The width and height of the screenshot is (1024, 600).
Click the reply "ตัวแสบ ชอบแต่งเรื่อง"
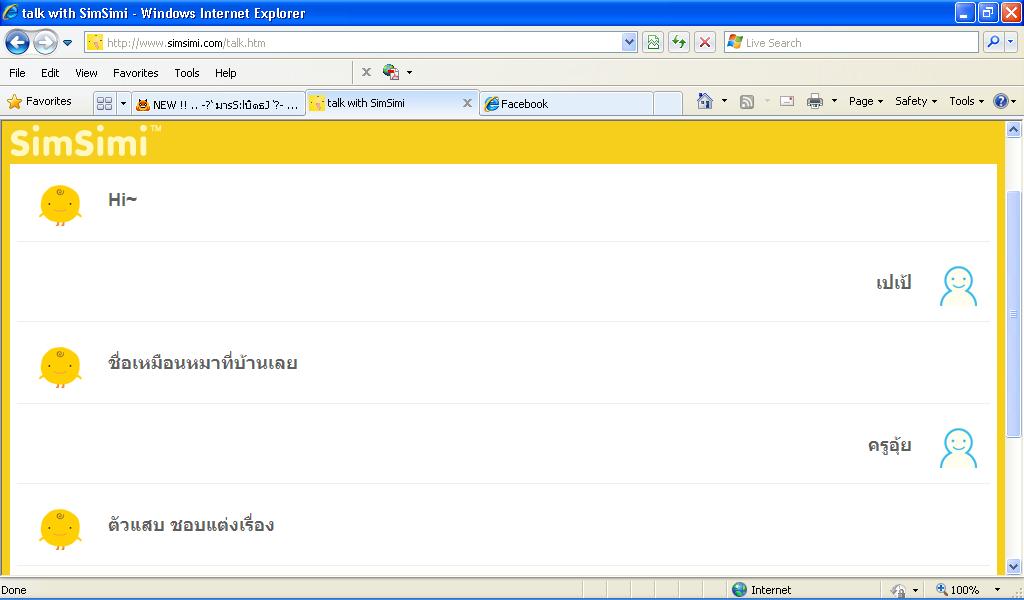point(191,524)
